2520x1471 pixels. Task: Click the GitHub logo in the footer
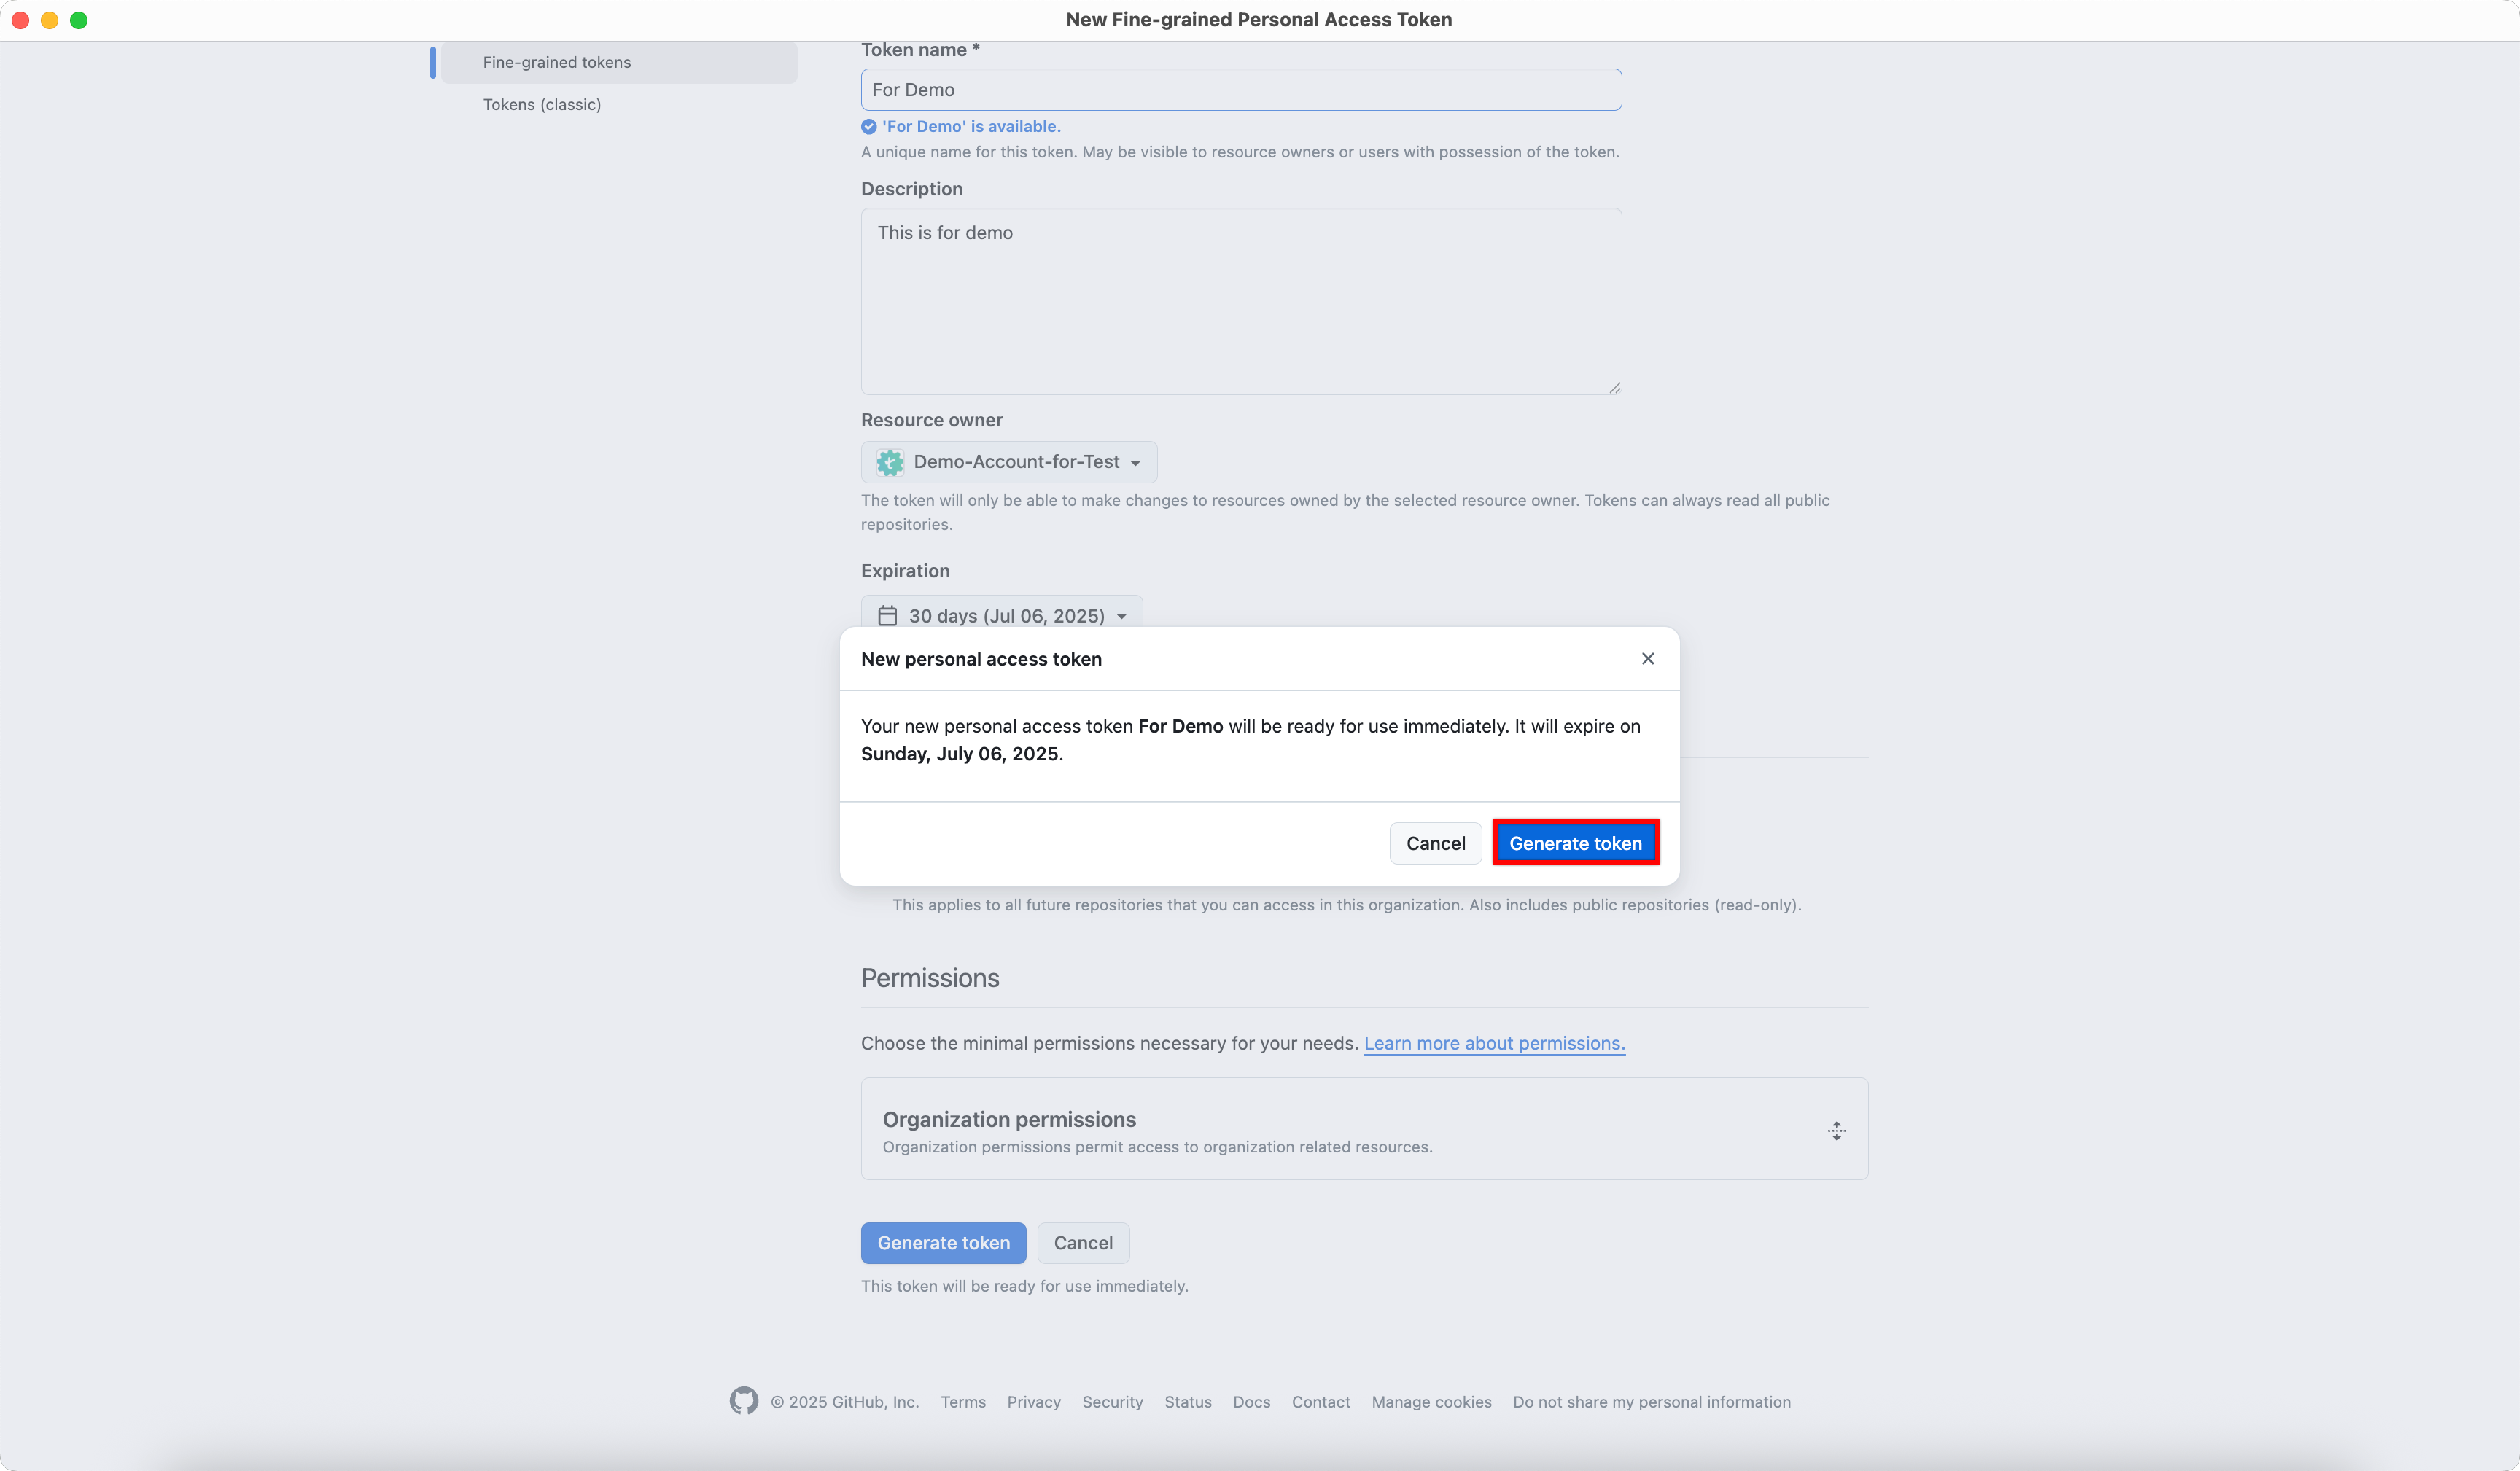pos(744,1401)
